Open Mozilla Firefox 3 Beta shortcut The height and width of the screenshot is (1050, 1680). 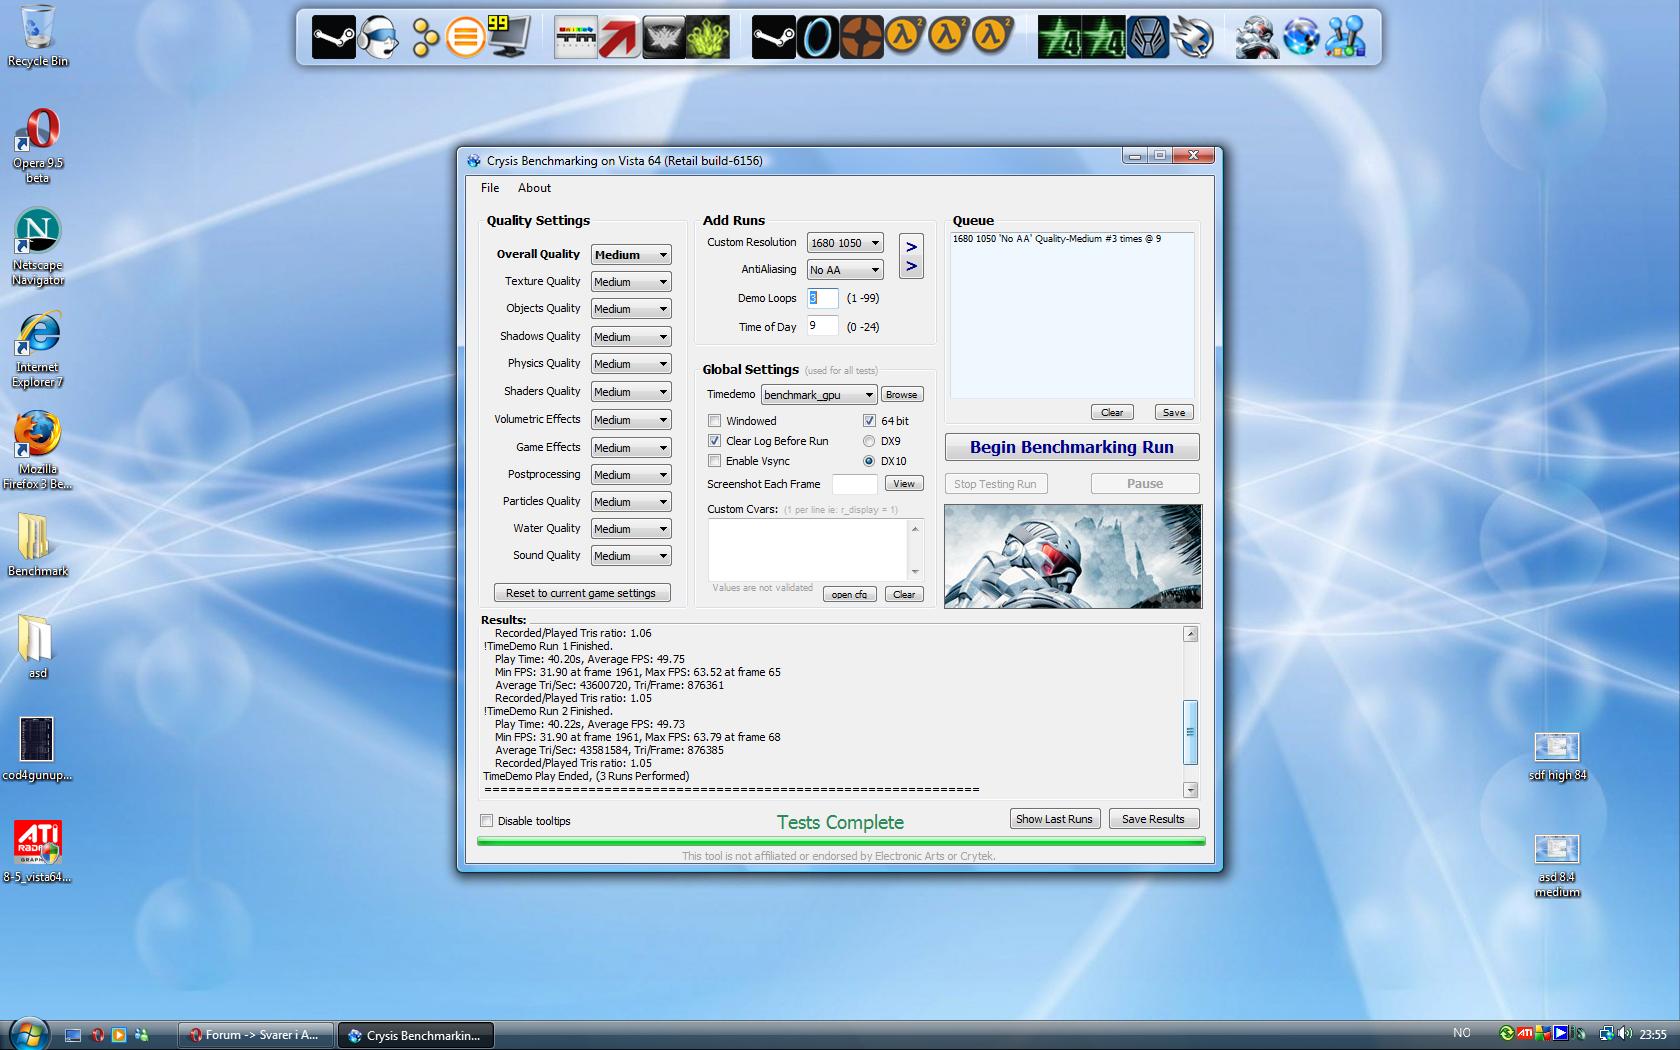(x=38, y=452)
